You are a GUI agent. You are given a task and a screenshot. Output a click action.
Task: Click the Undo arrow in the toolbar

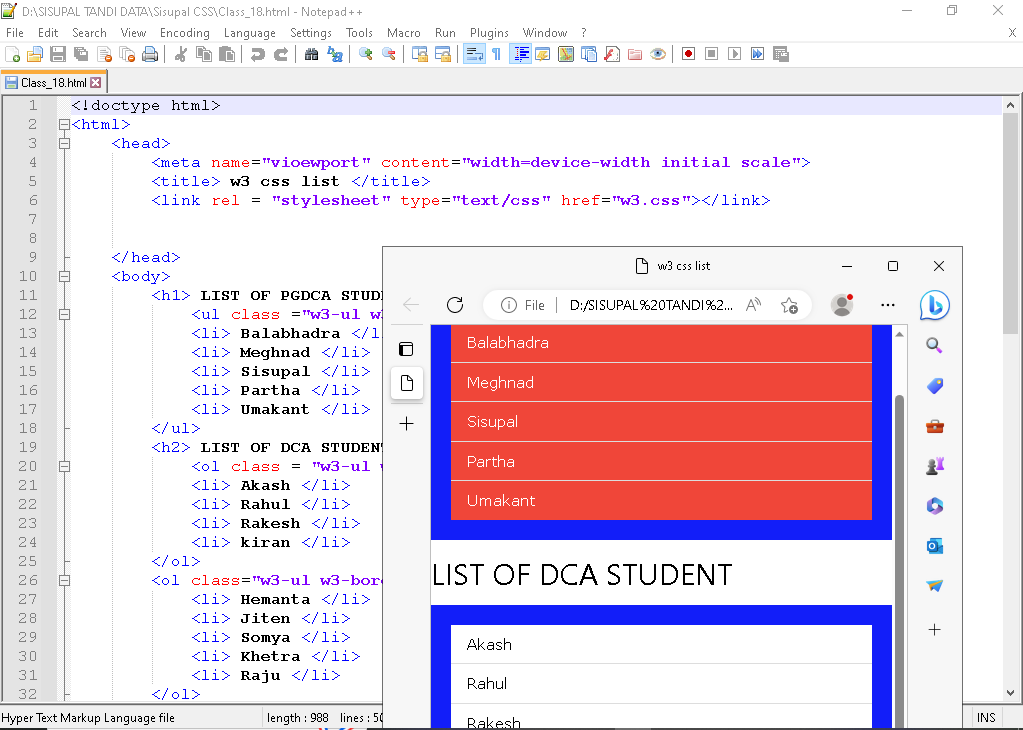[258, 54]
